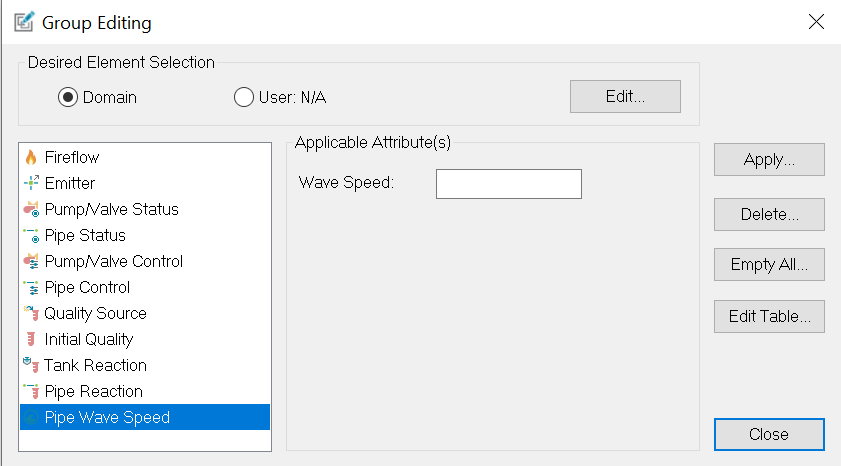Viewport: 841px width, 466px height.
Task: Choose the User: N/A radio option
Action: pyautogui.click(x=243, y=98)
